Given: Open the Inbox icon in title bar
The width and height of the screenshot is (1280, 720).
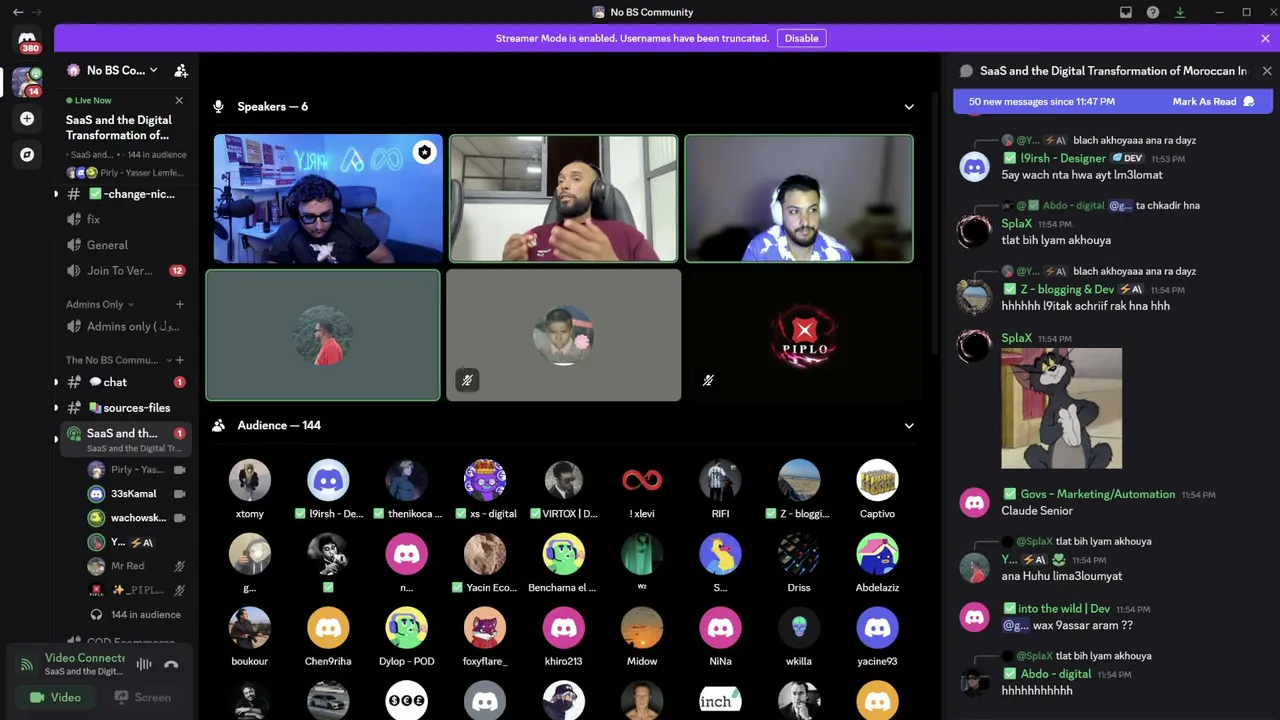Looking at the screenshot, I should pyautogui.click(x=1126, y=12).
